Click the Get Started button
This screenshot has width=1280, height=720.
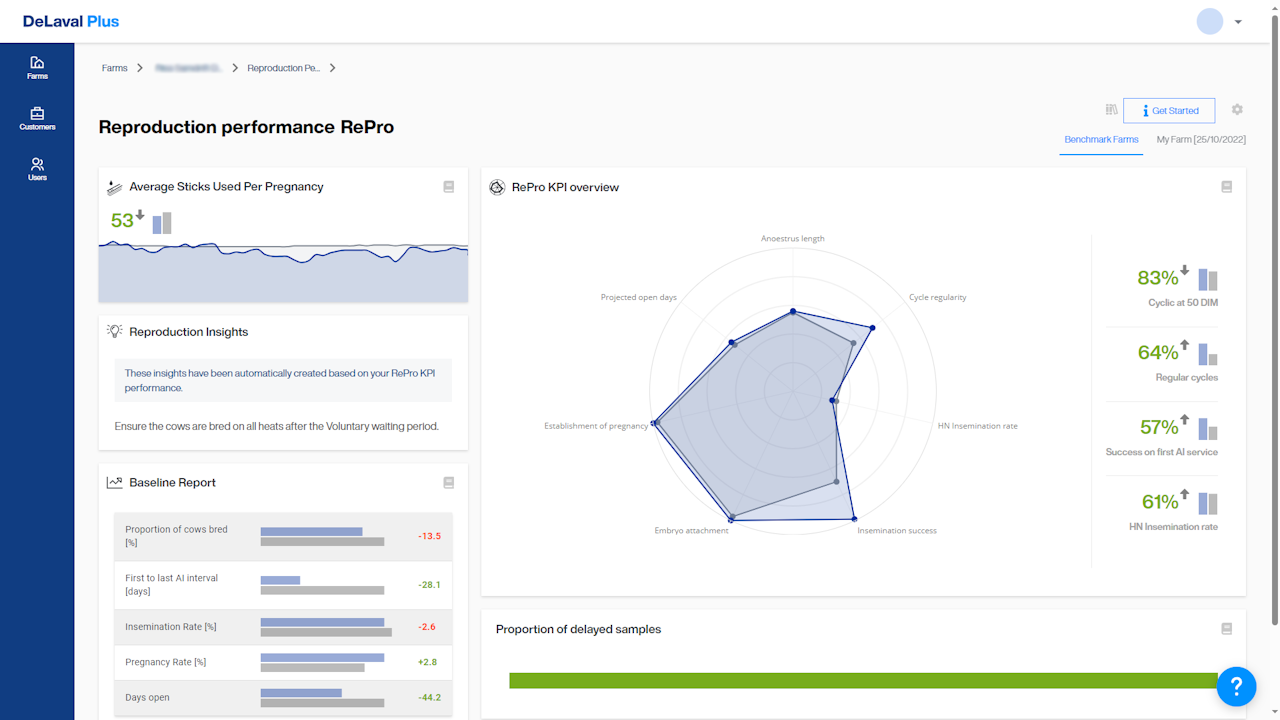coord(1168,110)
